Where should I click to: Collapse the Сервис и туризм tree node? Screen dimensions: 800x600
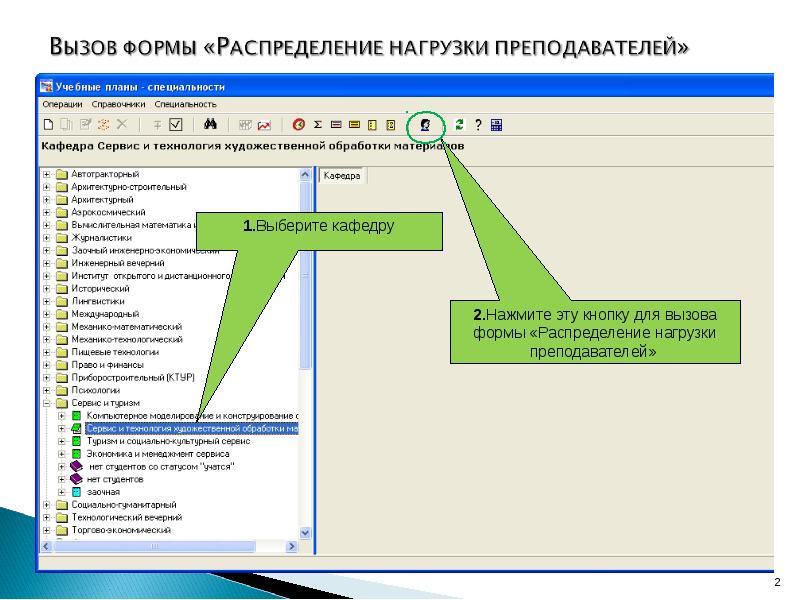(x=47, y=402)
